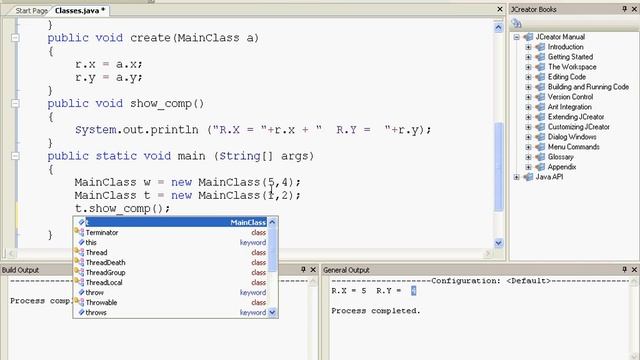Choose ThreadDeath class in autocomplete list
Image resolution: width=640 pixels, height=360 pixels.
[171, 262]
